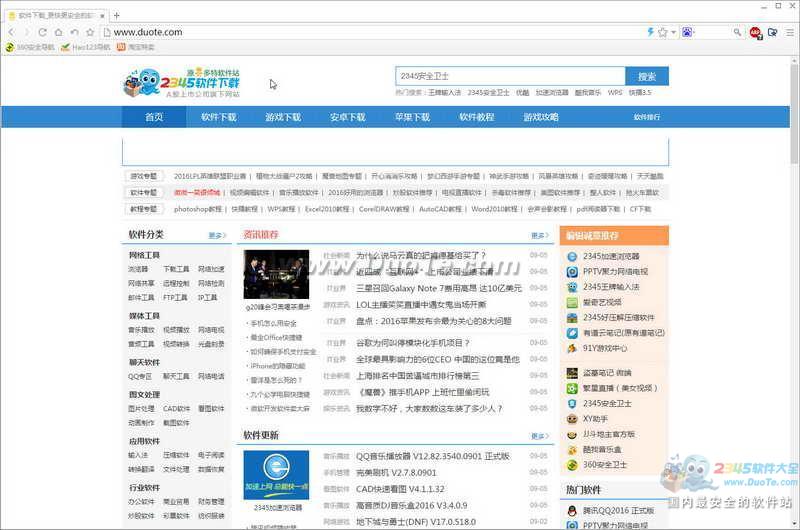The image size is (800, 530).
Task: Click PPTV聚力网络电视 icon in recommendations
Action: pyautogui.click(x=572, y=272)
